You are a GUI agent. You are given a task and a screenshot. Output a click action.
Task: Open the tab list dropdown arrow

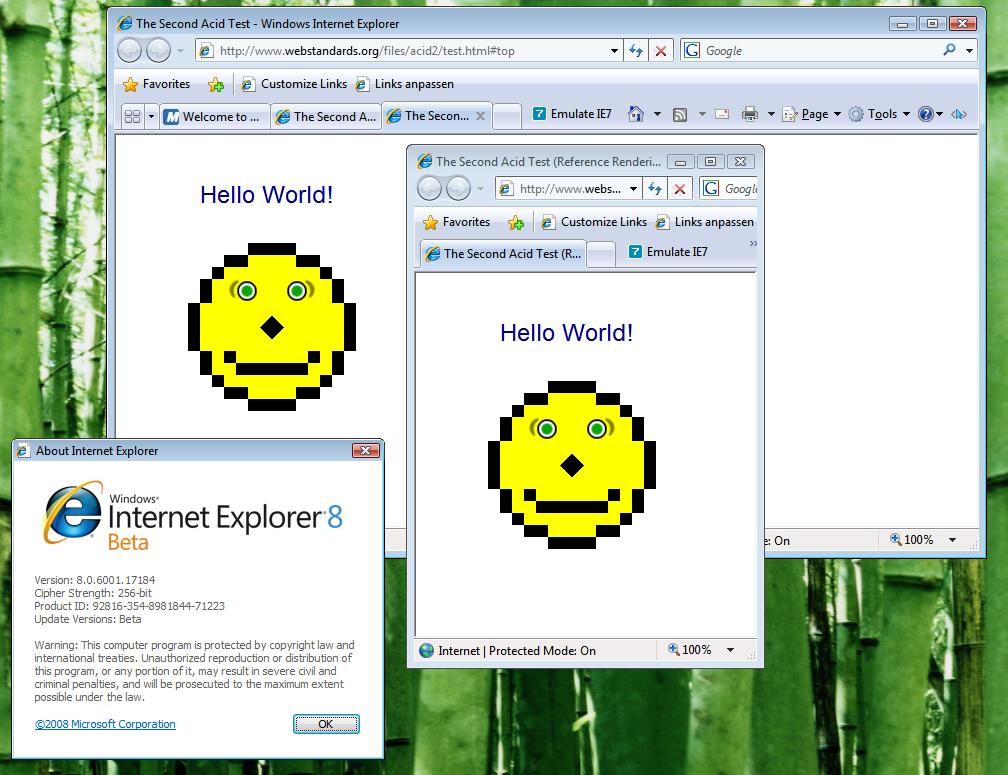152,116
